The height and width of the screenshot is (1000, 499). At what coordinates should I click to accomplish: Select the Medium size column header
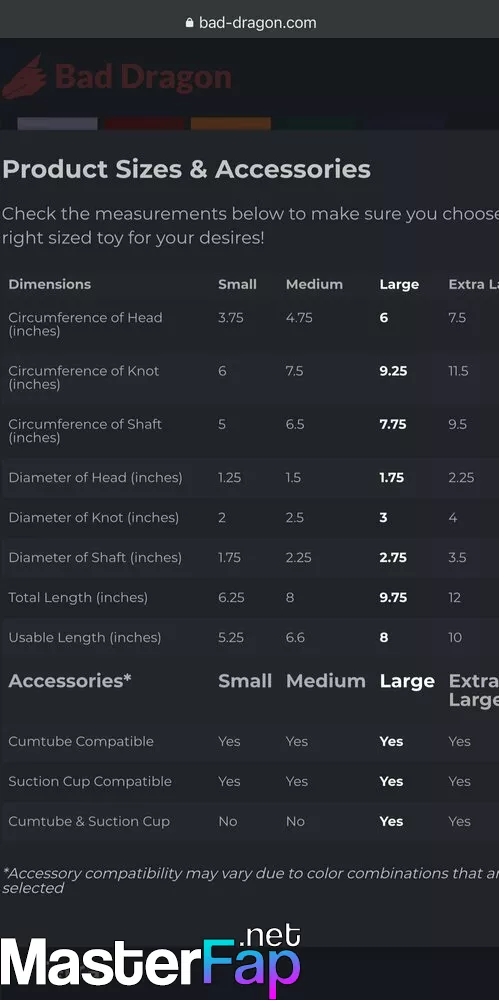coord(314,284)
